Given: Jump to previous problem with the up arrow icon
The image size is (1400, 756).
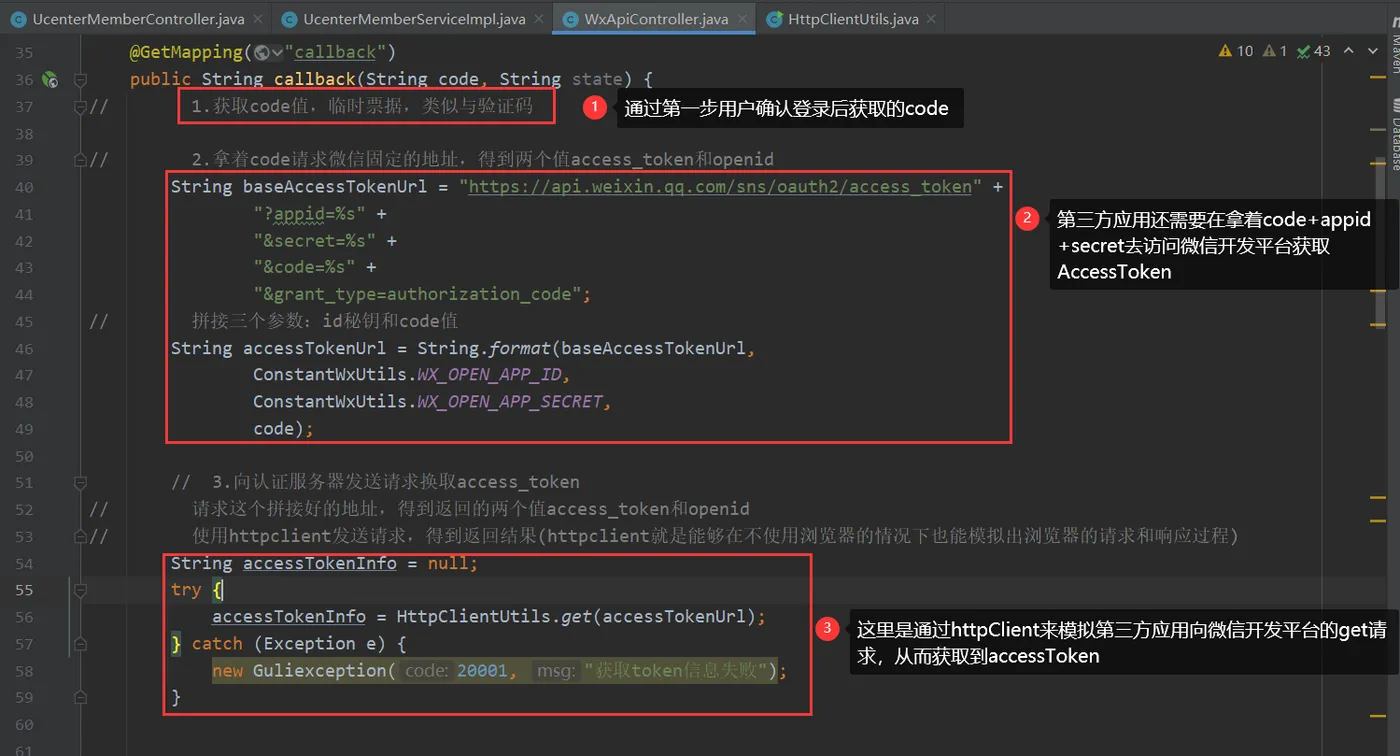Looking at the screenshot, I should point(1348,50).
